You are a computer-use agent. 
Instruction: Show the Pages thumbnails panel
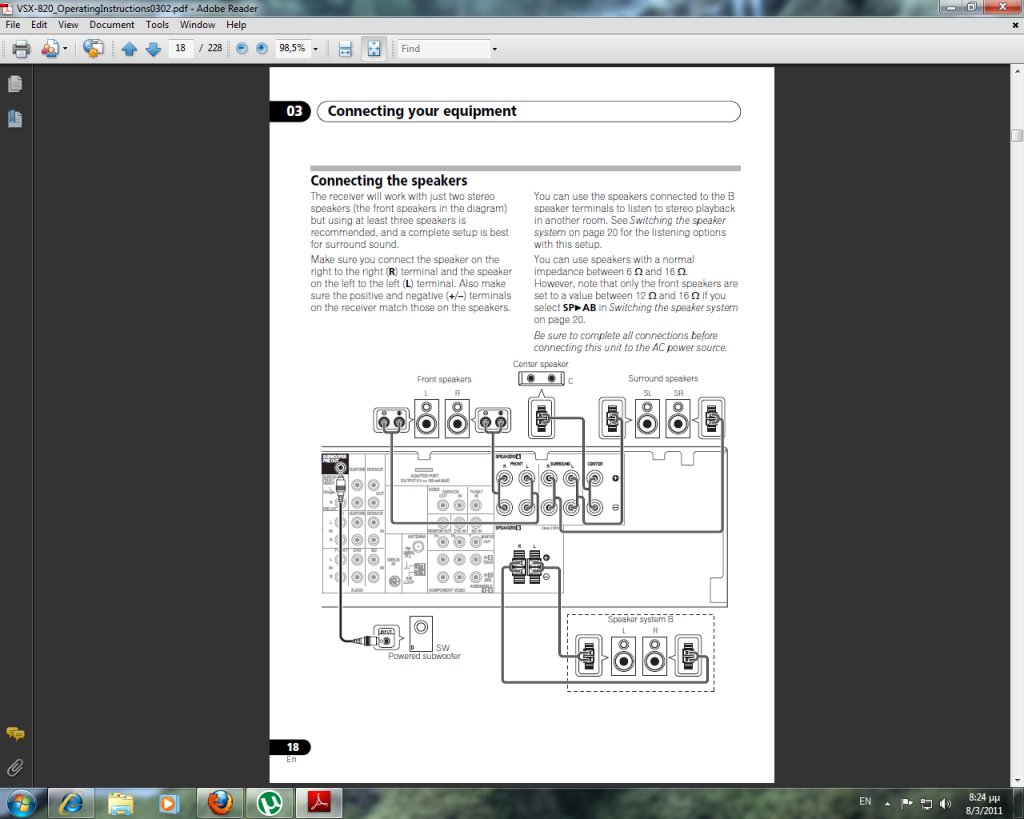click(15, 84)
